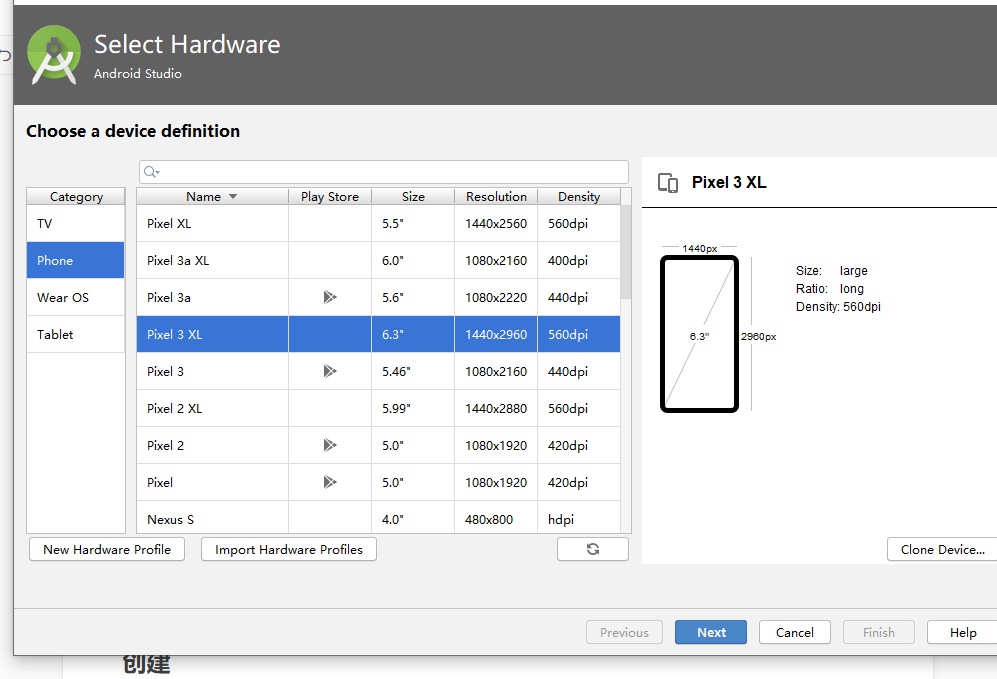Click the device icon beside Pixel 3 XL title
Viewport: 997px width, 679px height.
point(668,183)
